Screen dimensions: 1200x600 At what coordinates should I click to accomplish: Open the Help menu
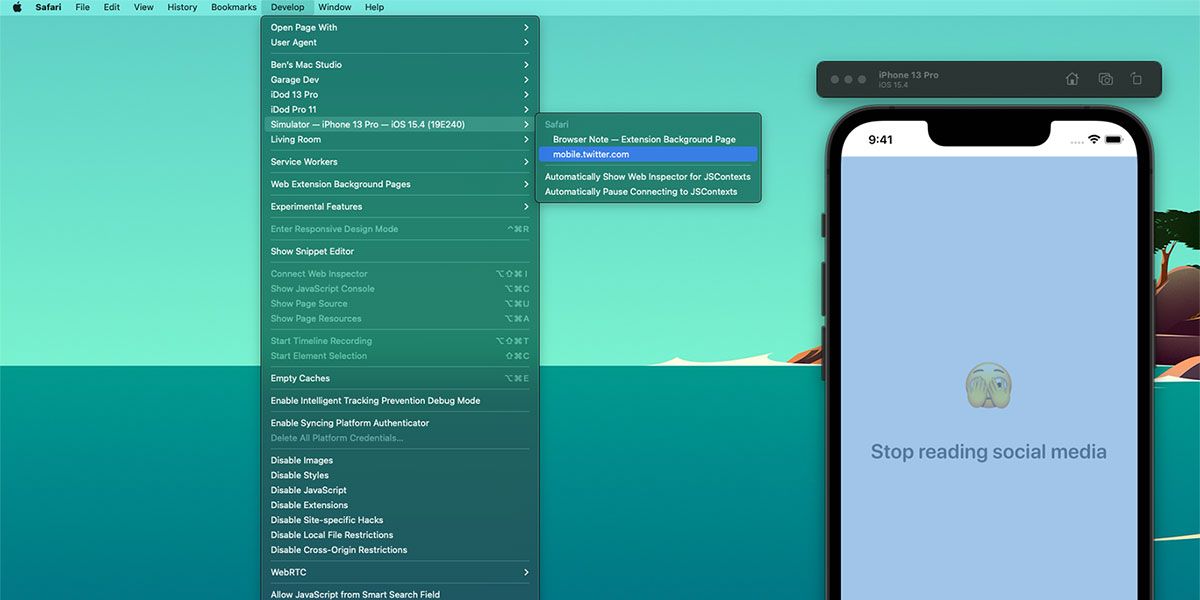[x=374, y=7]
